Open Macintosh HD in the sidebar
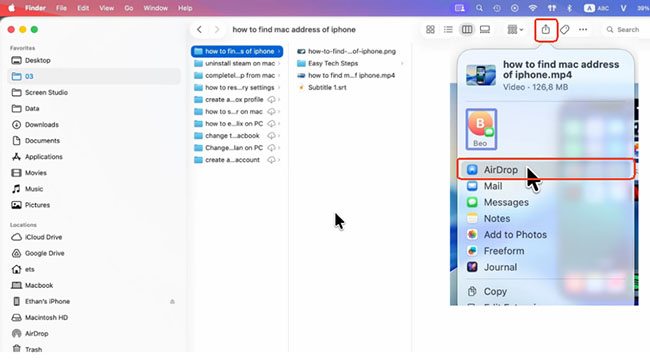The height and width of the screenshot is (363, 650). (x=94, y=317)
